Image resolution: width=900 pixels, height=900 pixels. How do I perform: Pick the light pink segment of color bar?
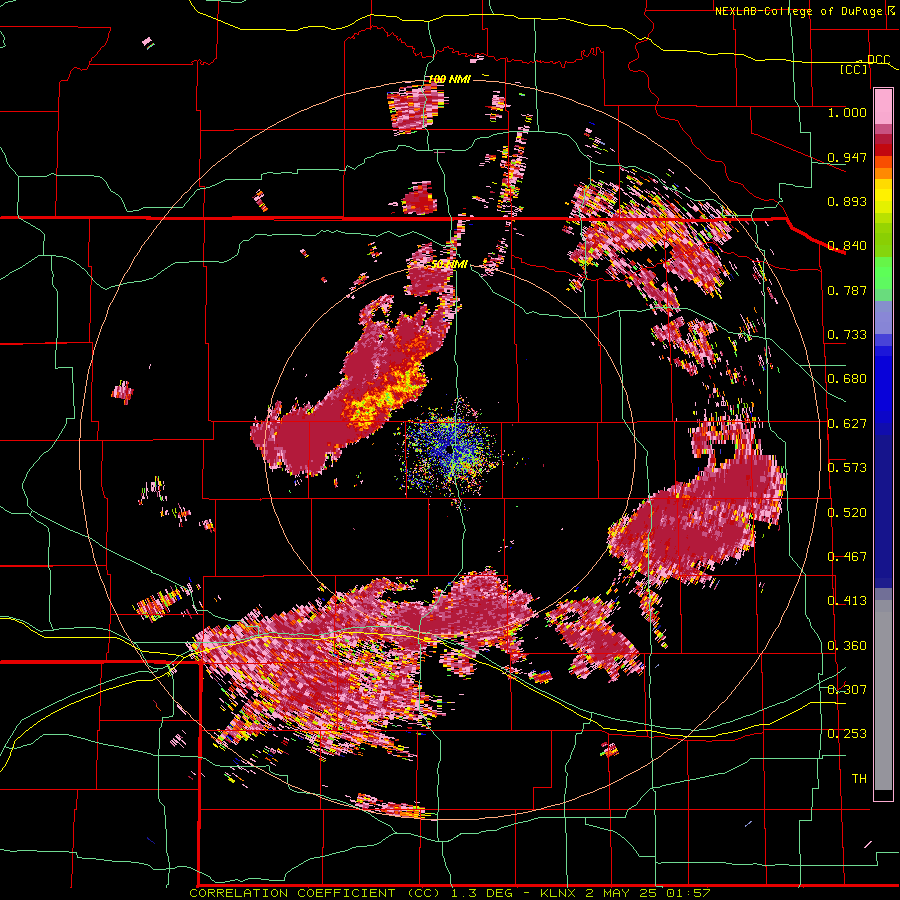[883, 106]
